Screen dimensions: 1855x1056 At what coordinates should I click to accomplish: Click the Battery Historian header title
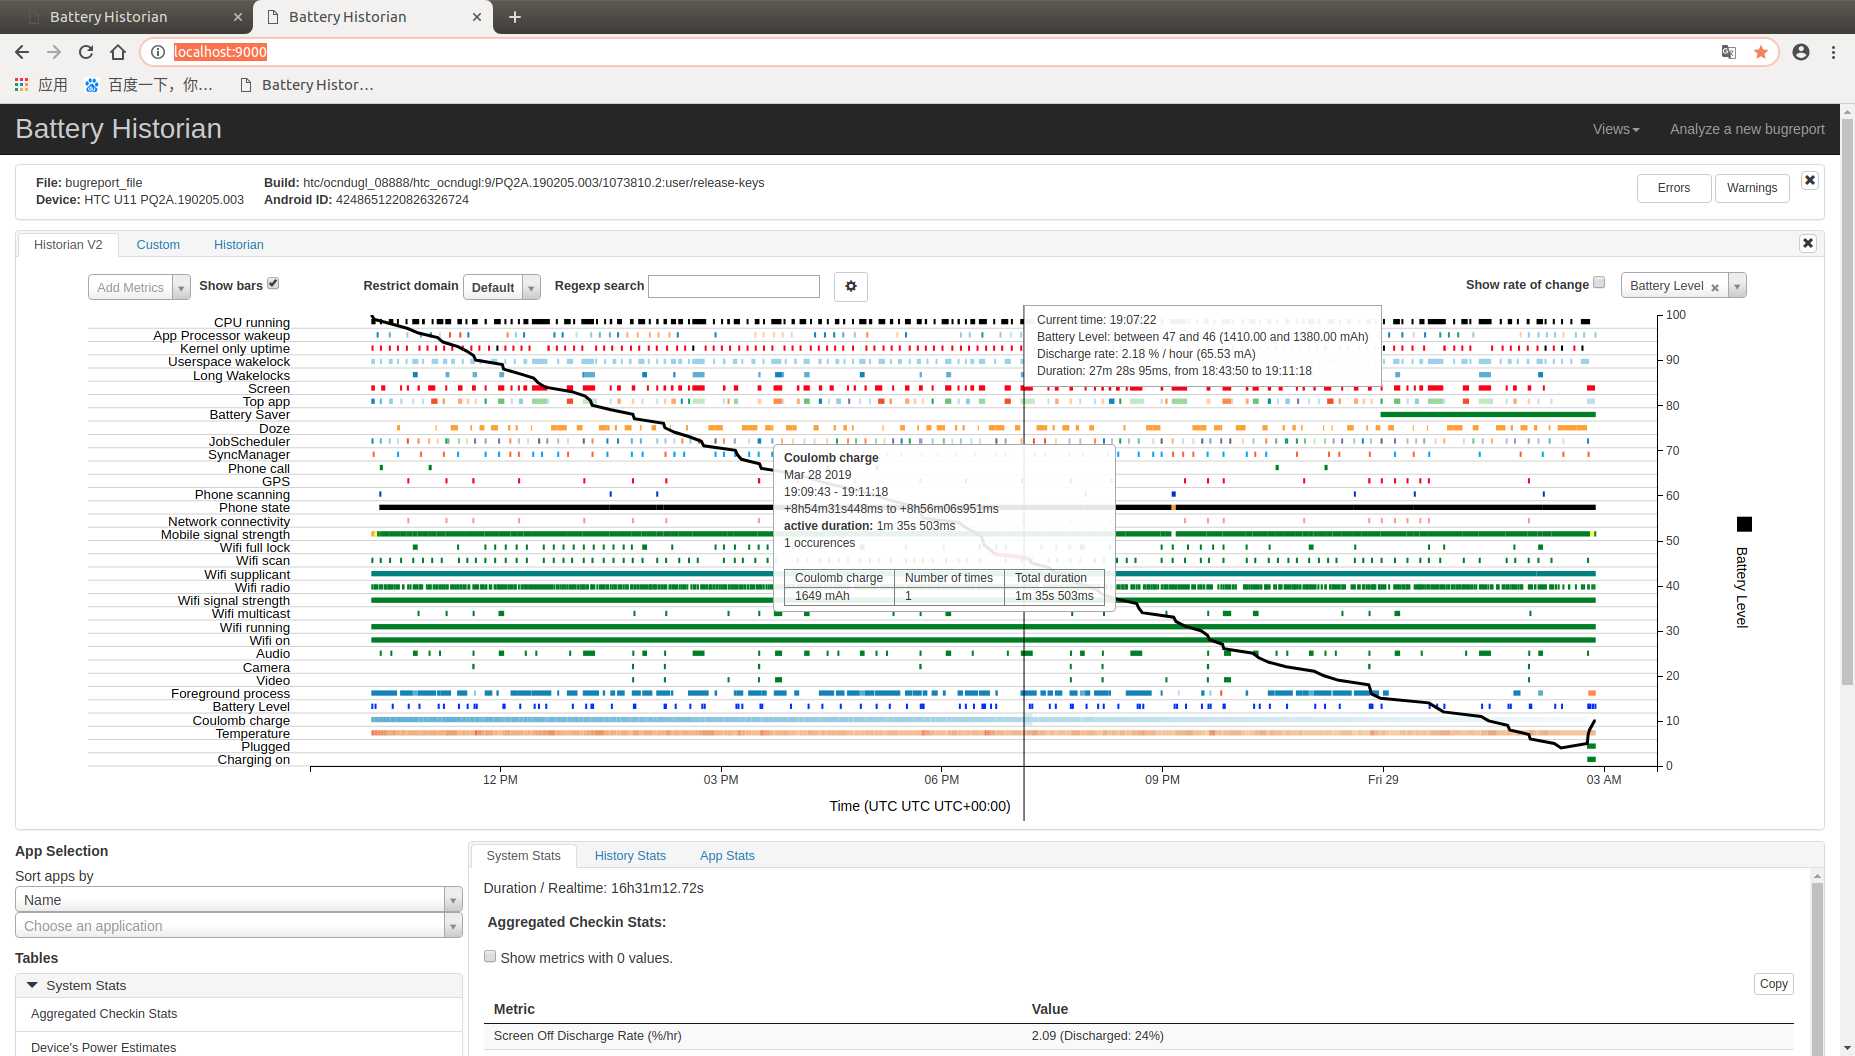pyautogui.click(x=118, y=129)
